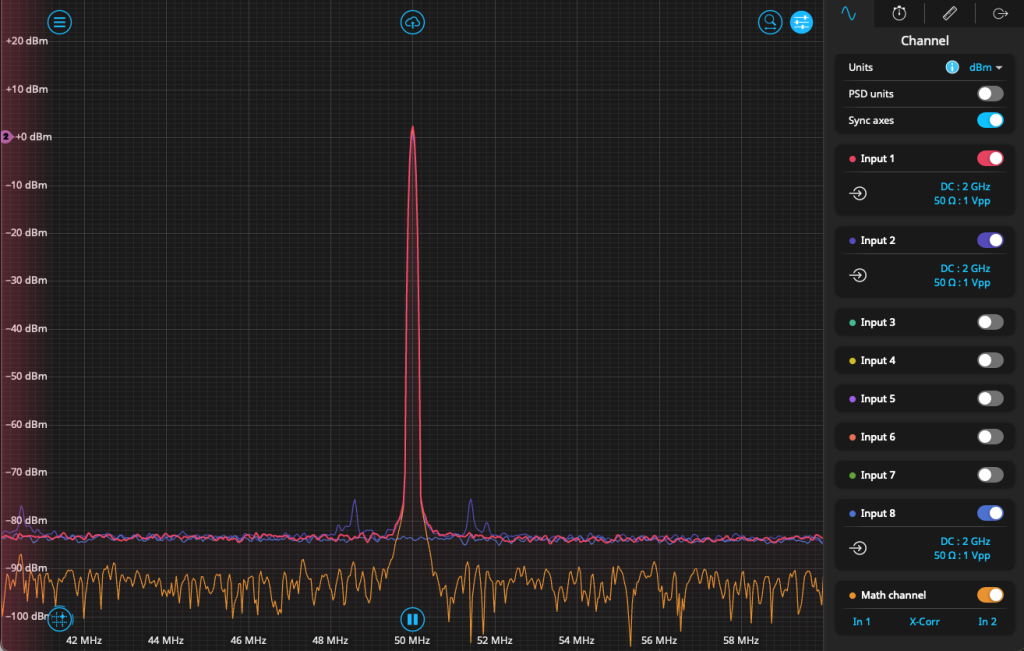This screenshot has height=651, width=1024.
Task: Click the Units info icon
Action: (951, 67)
